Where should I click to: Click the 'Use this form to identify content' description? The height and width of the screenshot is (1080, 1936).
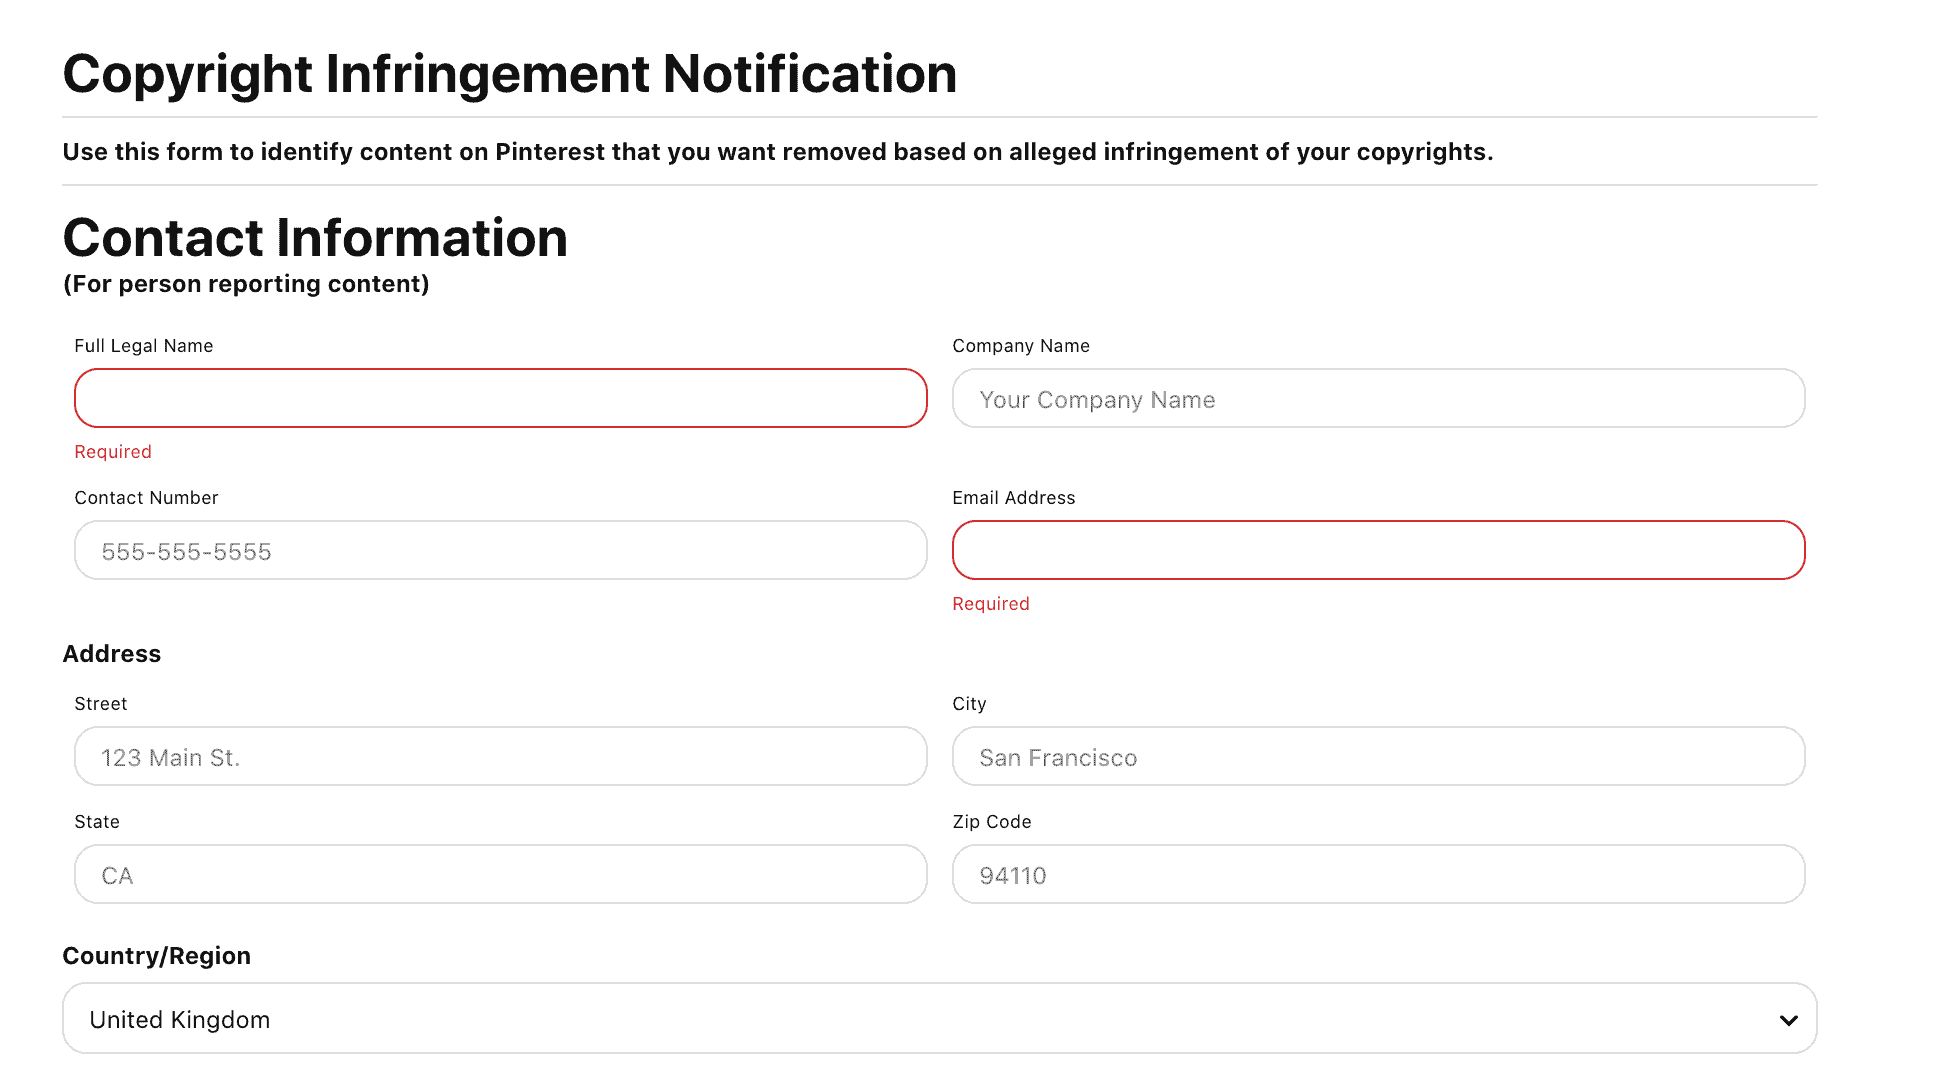pos(778,152)
